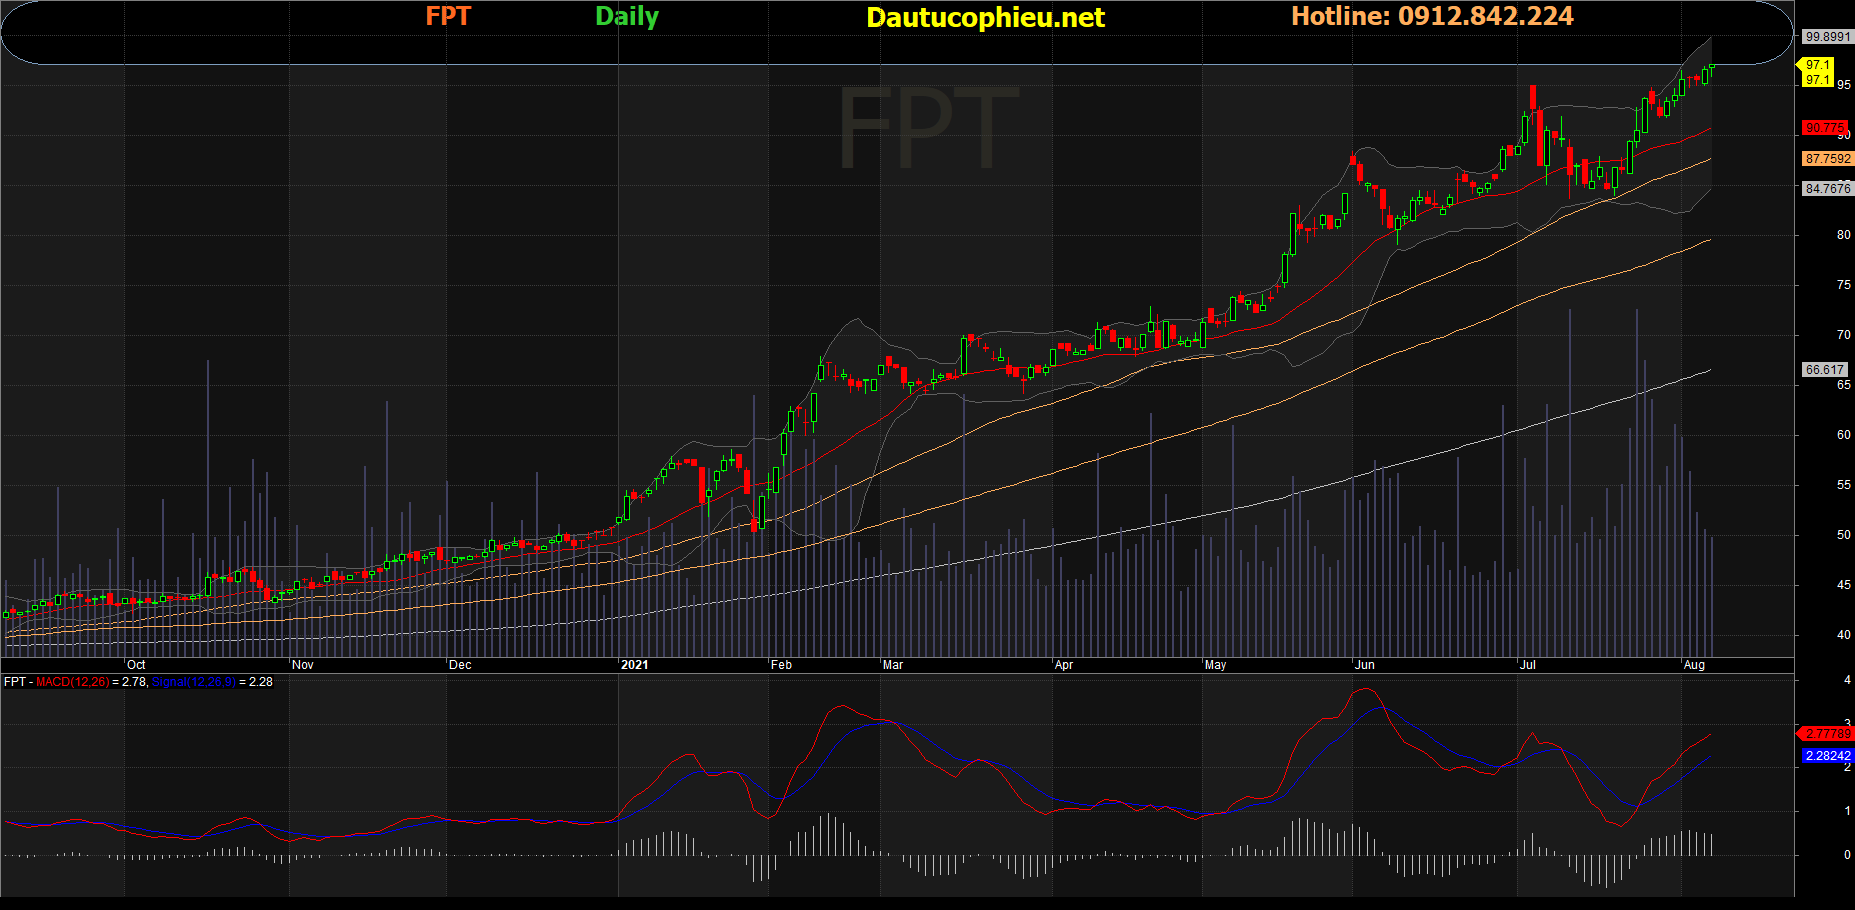Viewport: 1855px width, 910px height.
Task: Click the Hotline: 0912.842.224 text
Action: tap(1432, 16)
